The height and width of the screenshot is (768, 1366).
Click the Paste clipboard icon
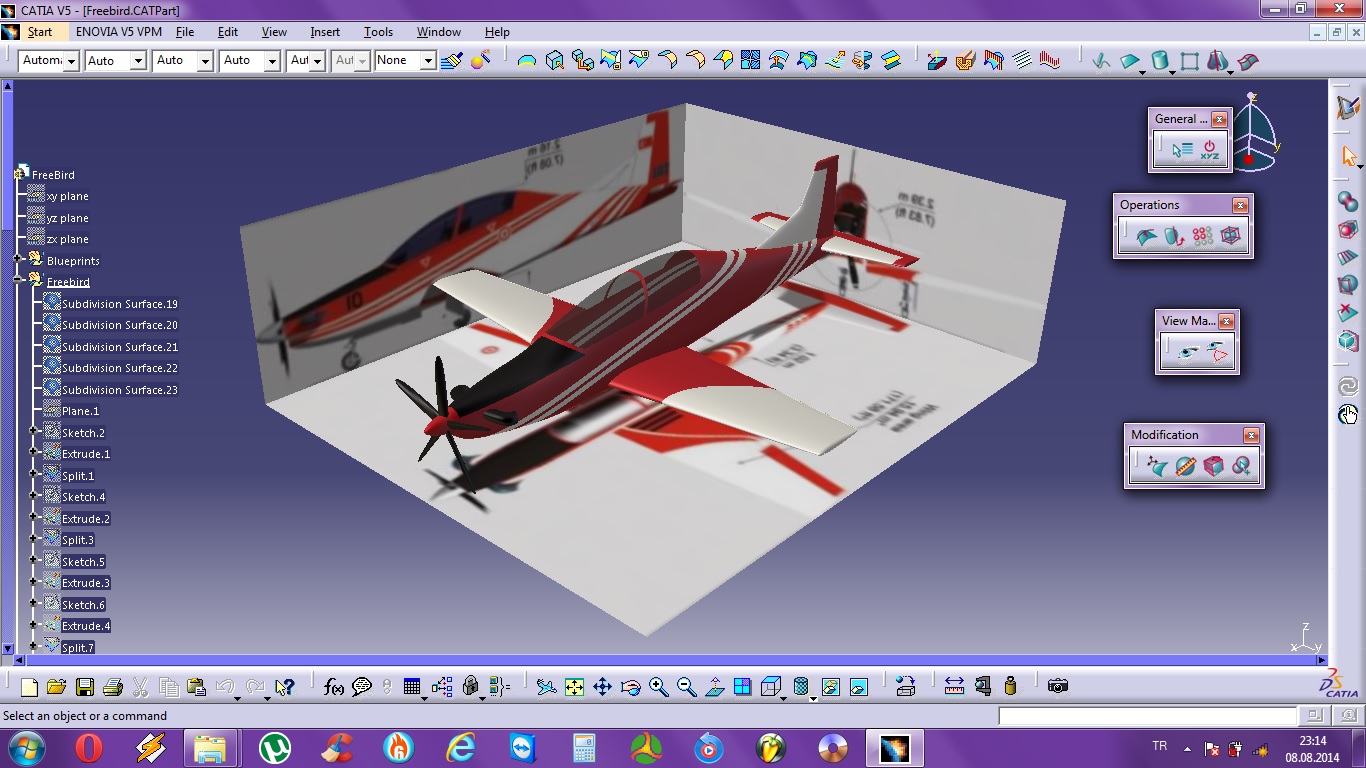pyautogui.click(x=196, y=687)
